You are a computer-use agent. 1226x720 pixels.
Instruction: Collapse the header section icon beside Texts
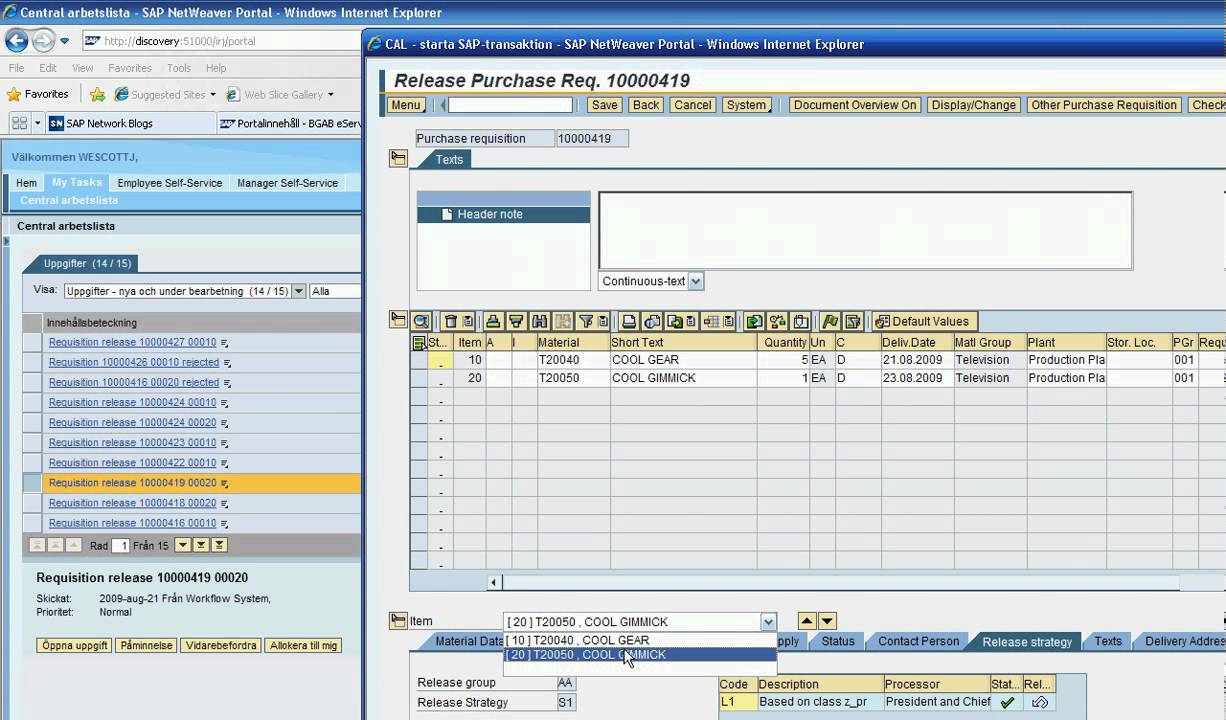click(x=398, y=158)
